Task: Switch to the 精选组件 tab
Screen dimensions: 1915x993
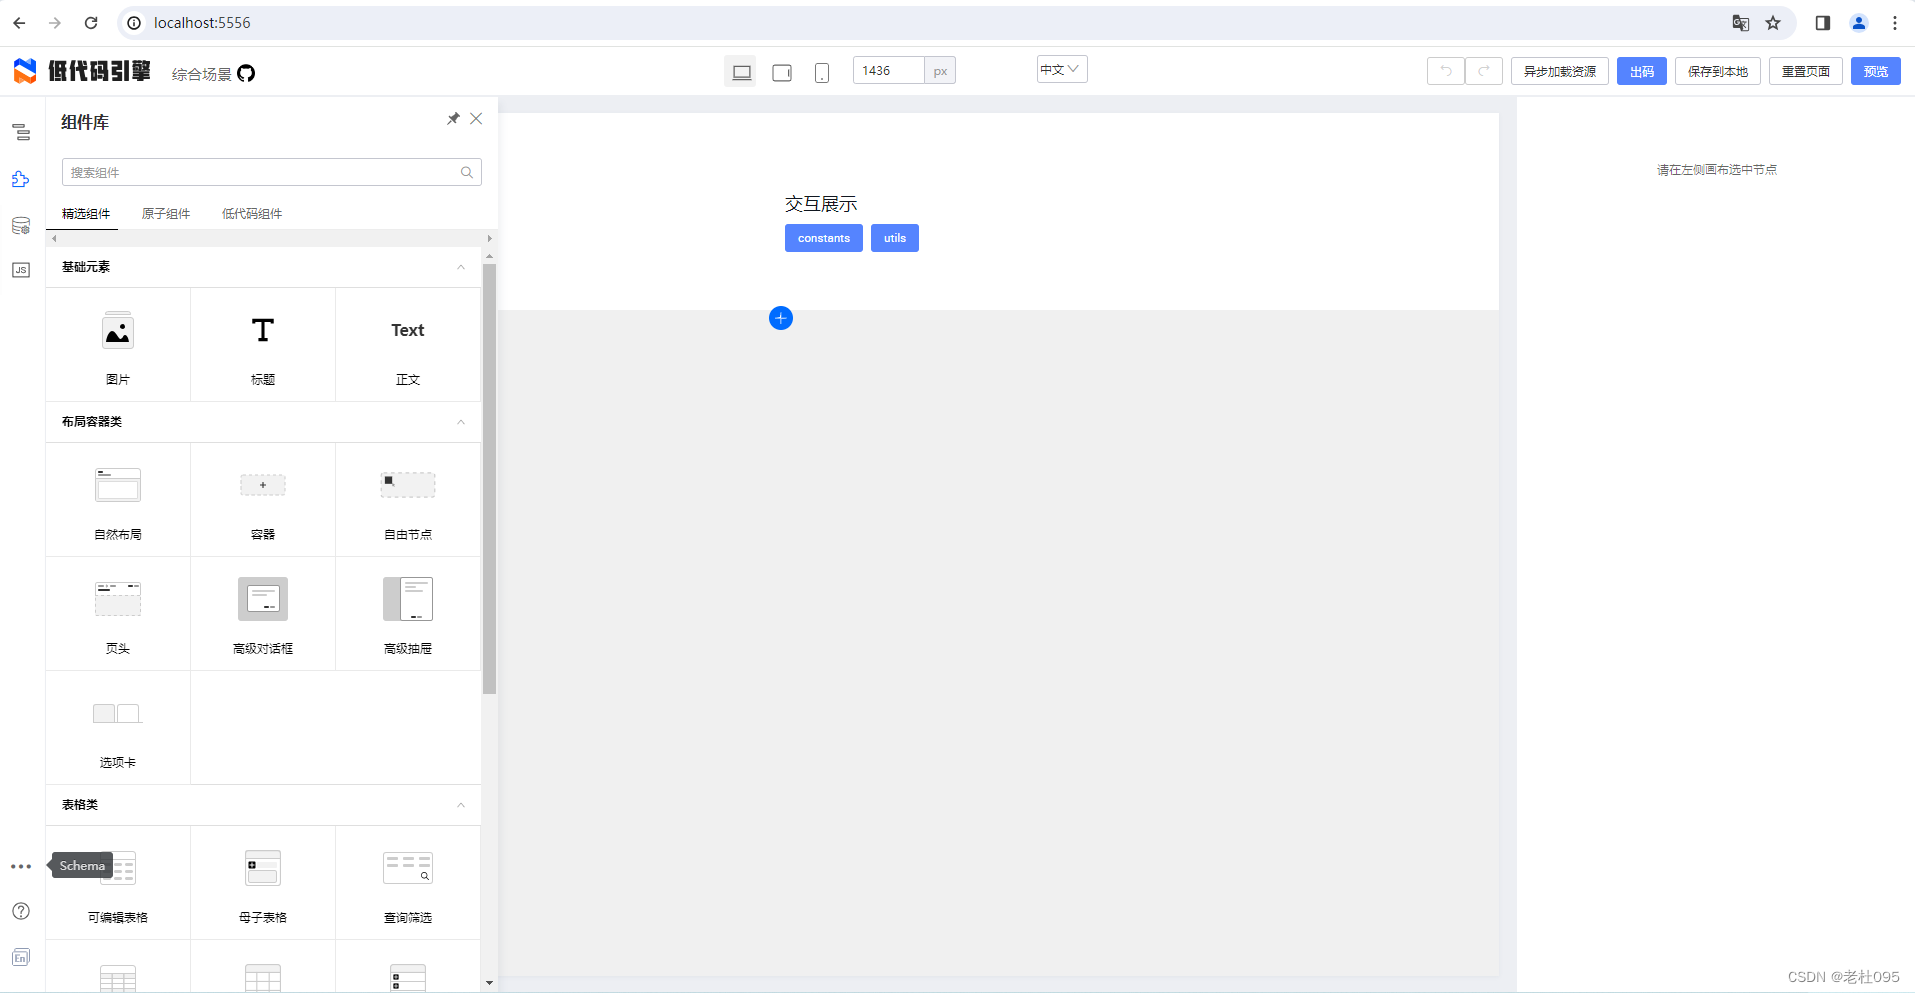Action: pos(86,214)
